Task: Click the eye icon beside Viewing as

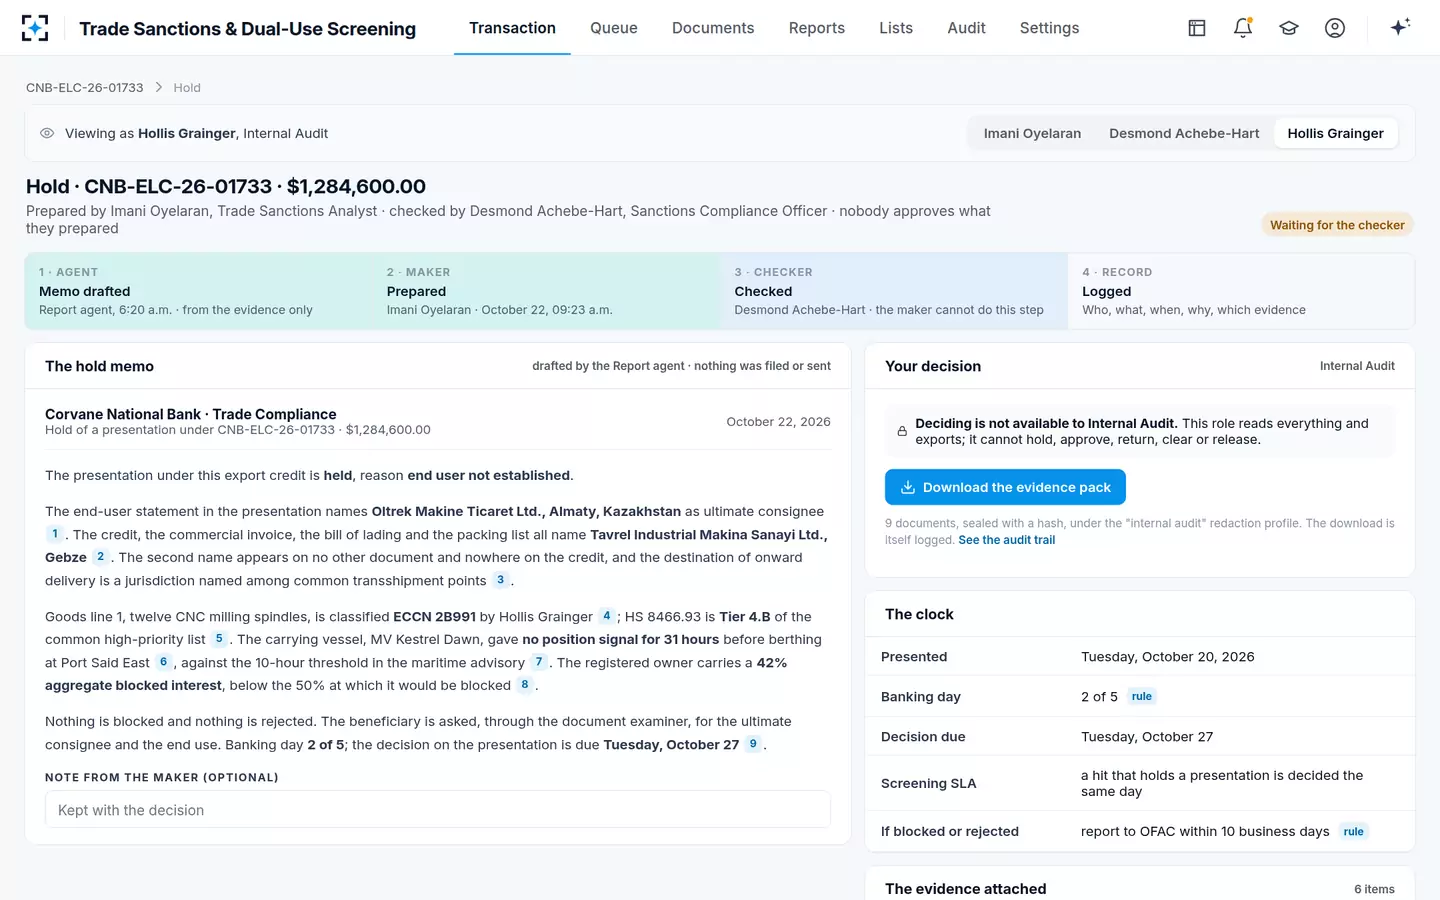Action: 47,133
